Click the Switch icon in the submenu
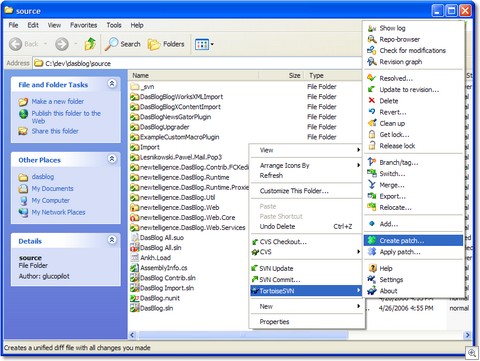This screenshot has width=480, height=361. 372,174
